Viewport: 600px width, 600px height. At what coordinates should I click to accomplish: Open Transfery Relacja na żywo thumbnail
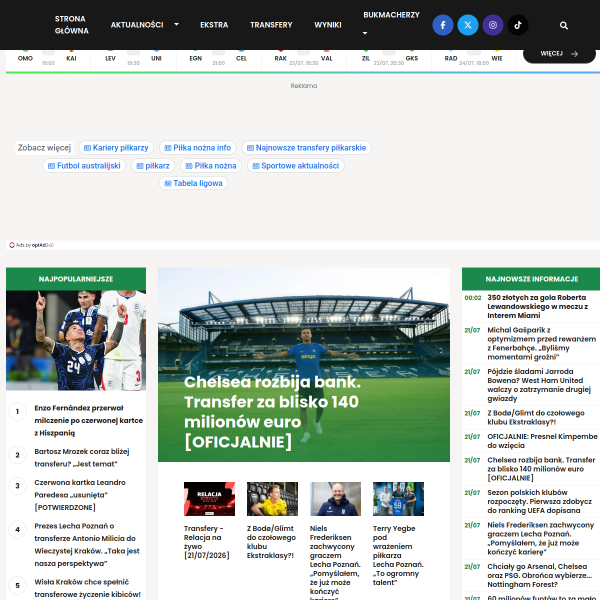click(209, 499)
